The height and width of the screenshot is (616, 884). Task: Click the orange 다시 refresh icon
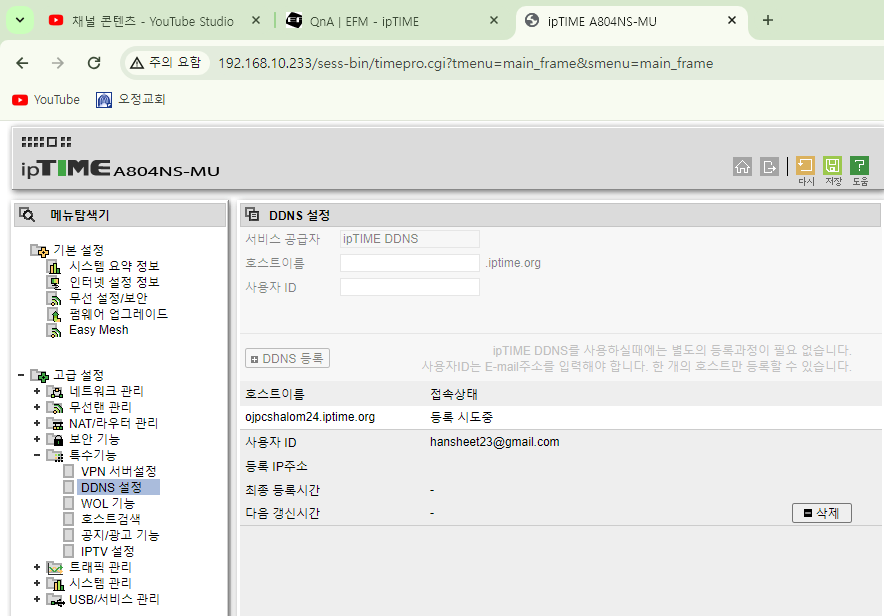[x=805, y=166]
